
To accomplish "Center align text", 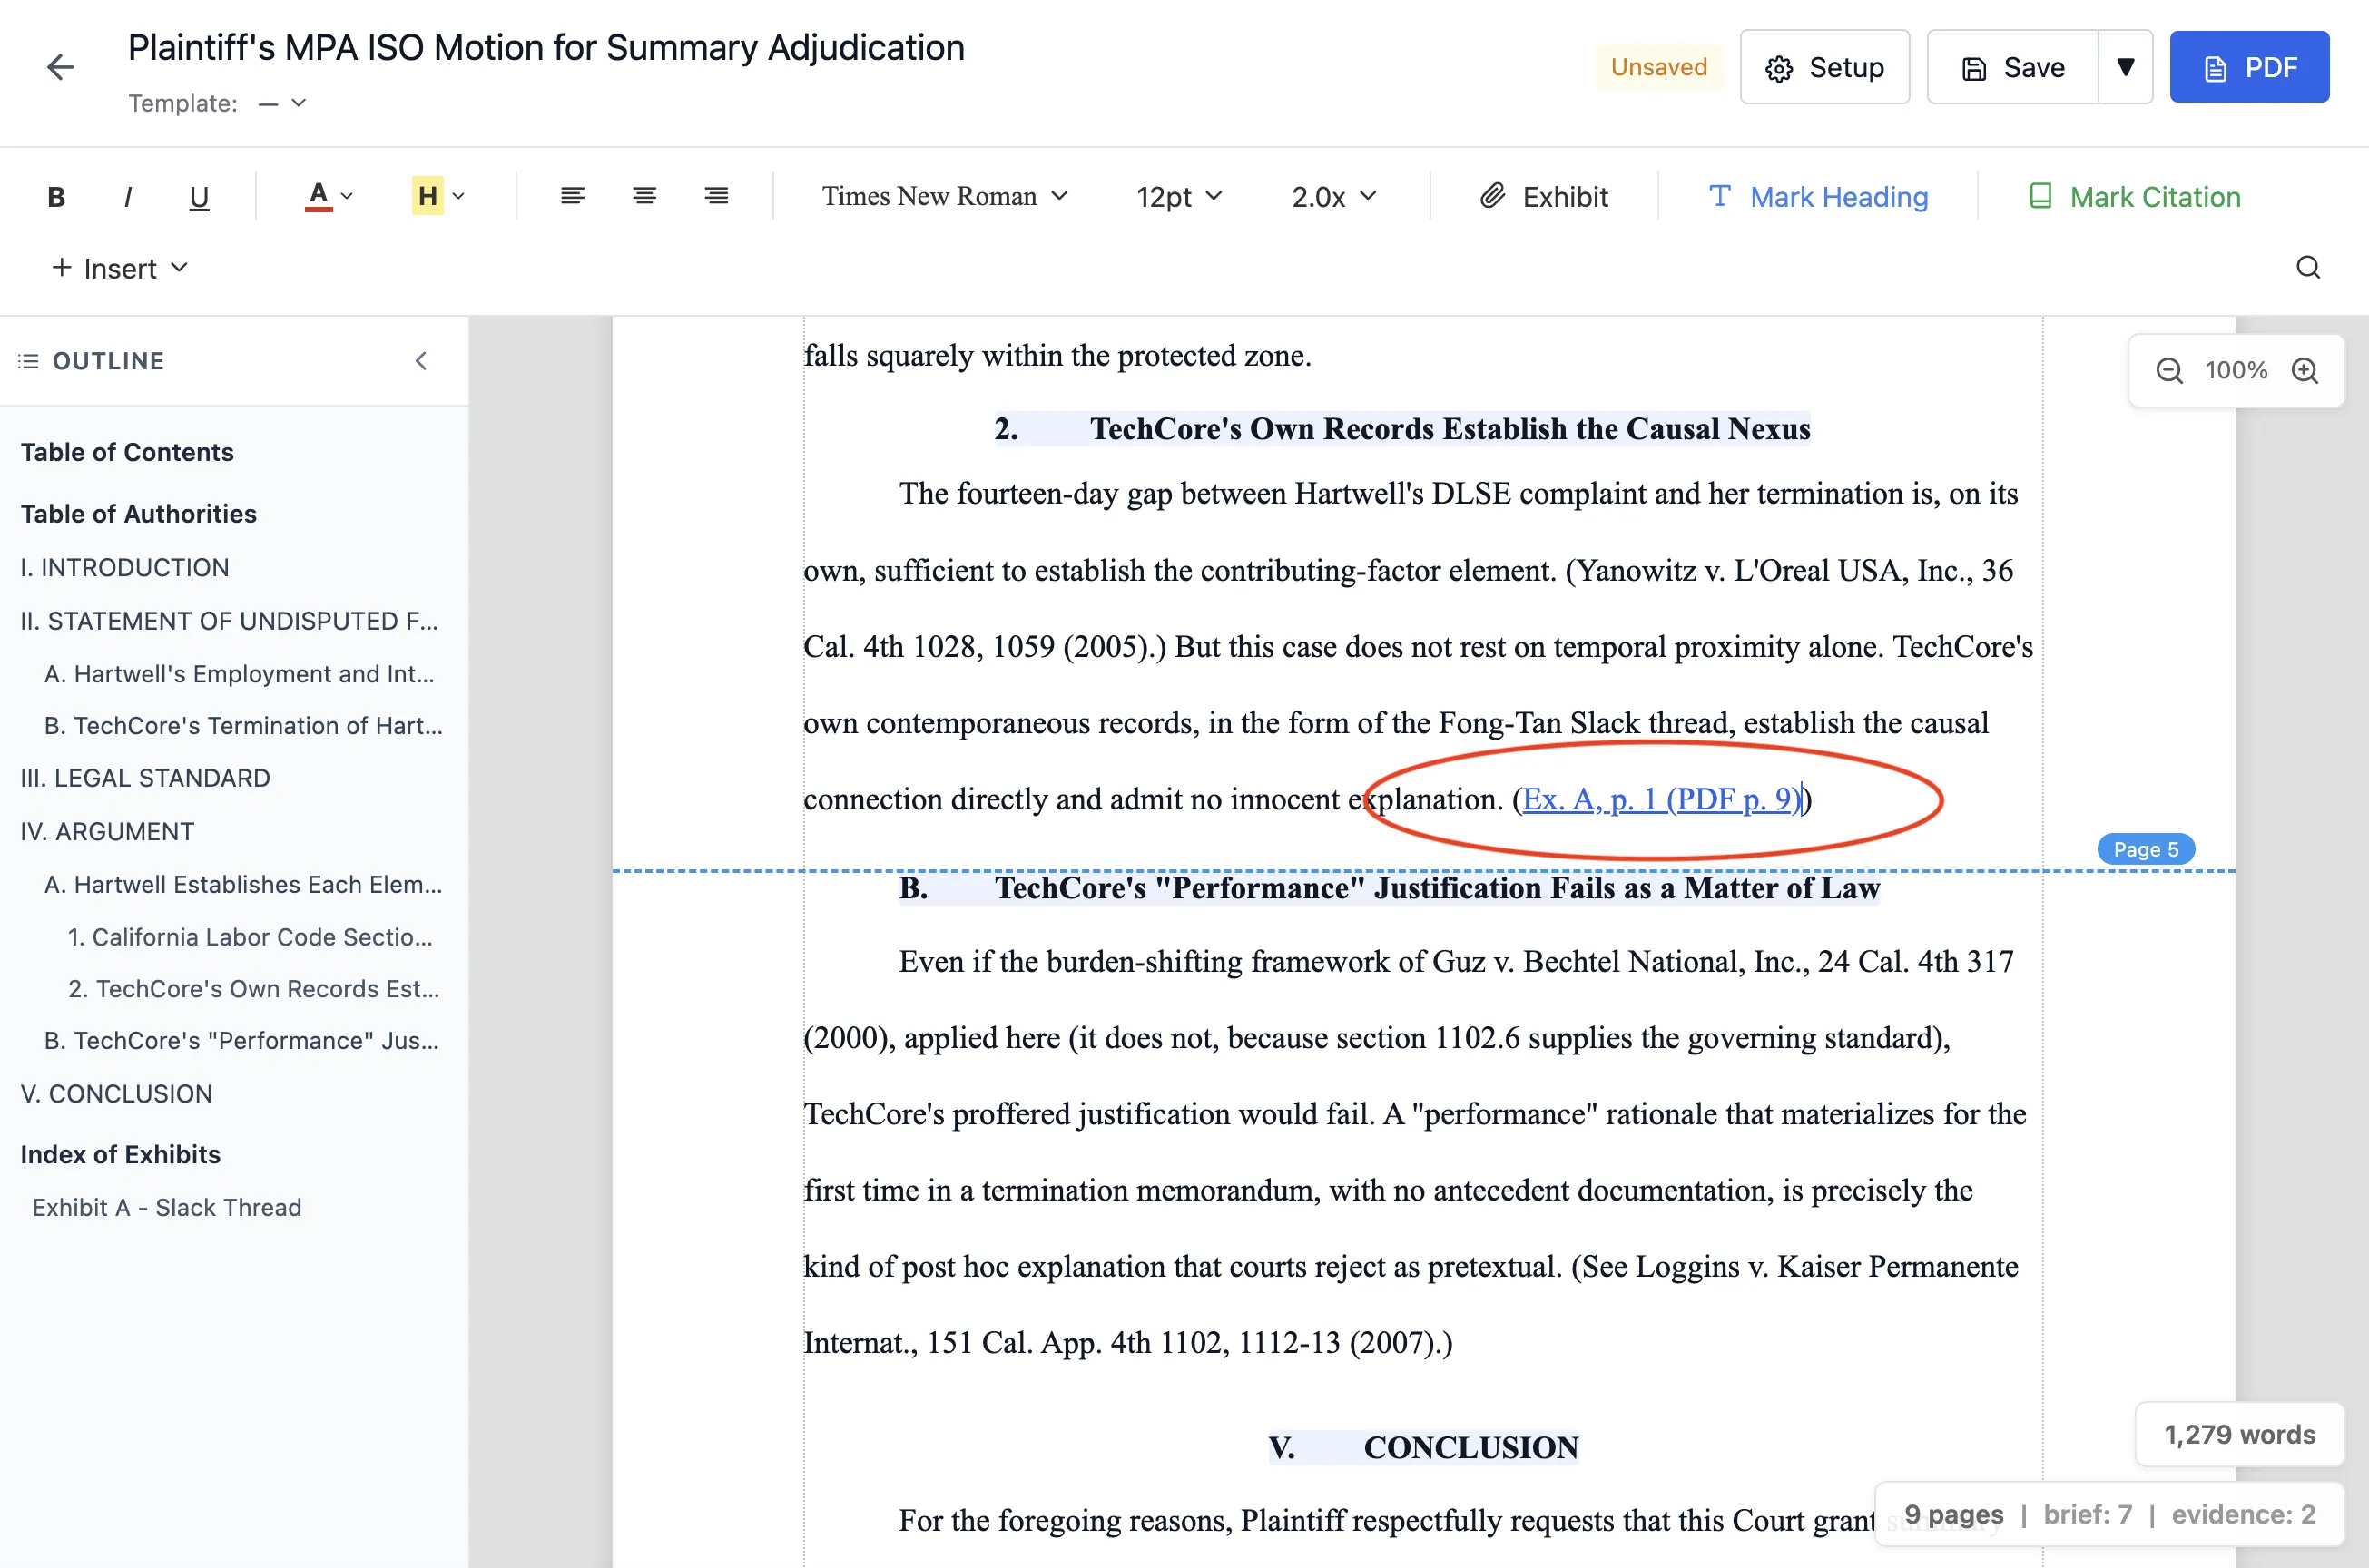I will (x=645, y=196).
